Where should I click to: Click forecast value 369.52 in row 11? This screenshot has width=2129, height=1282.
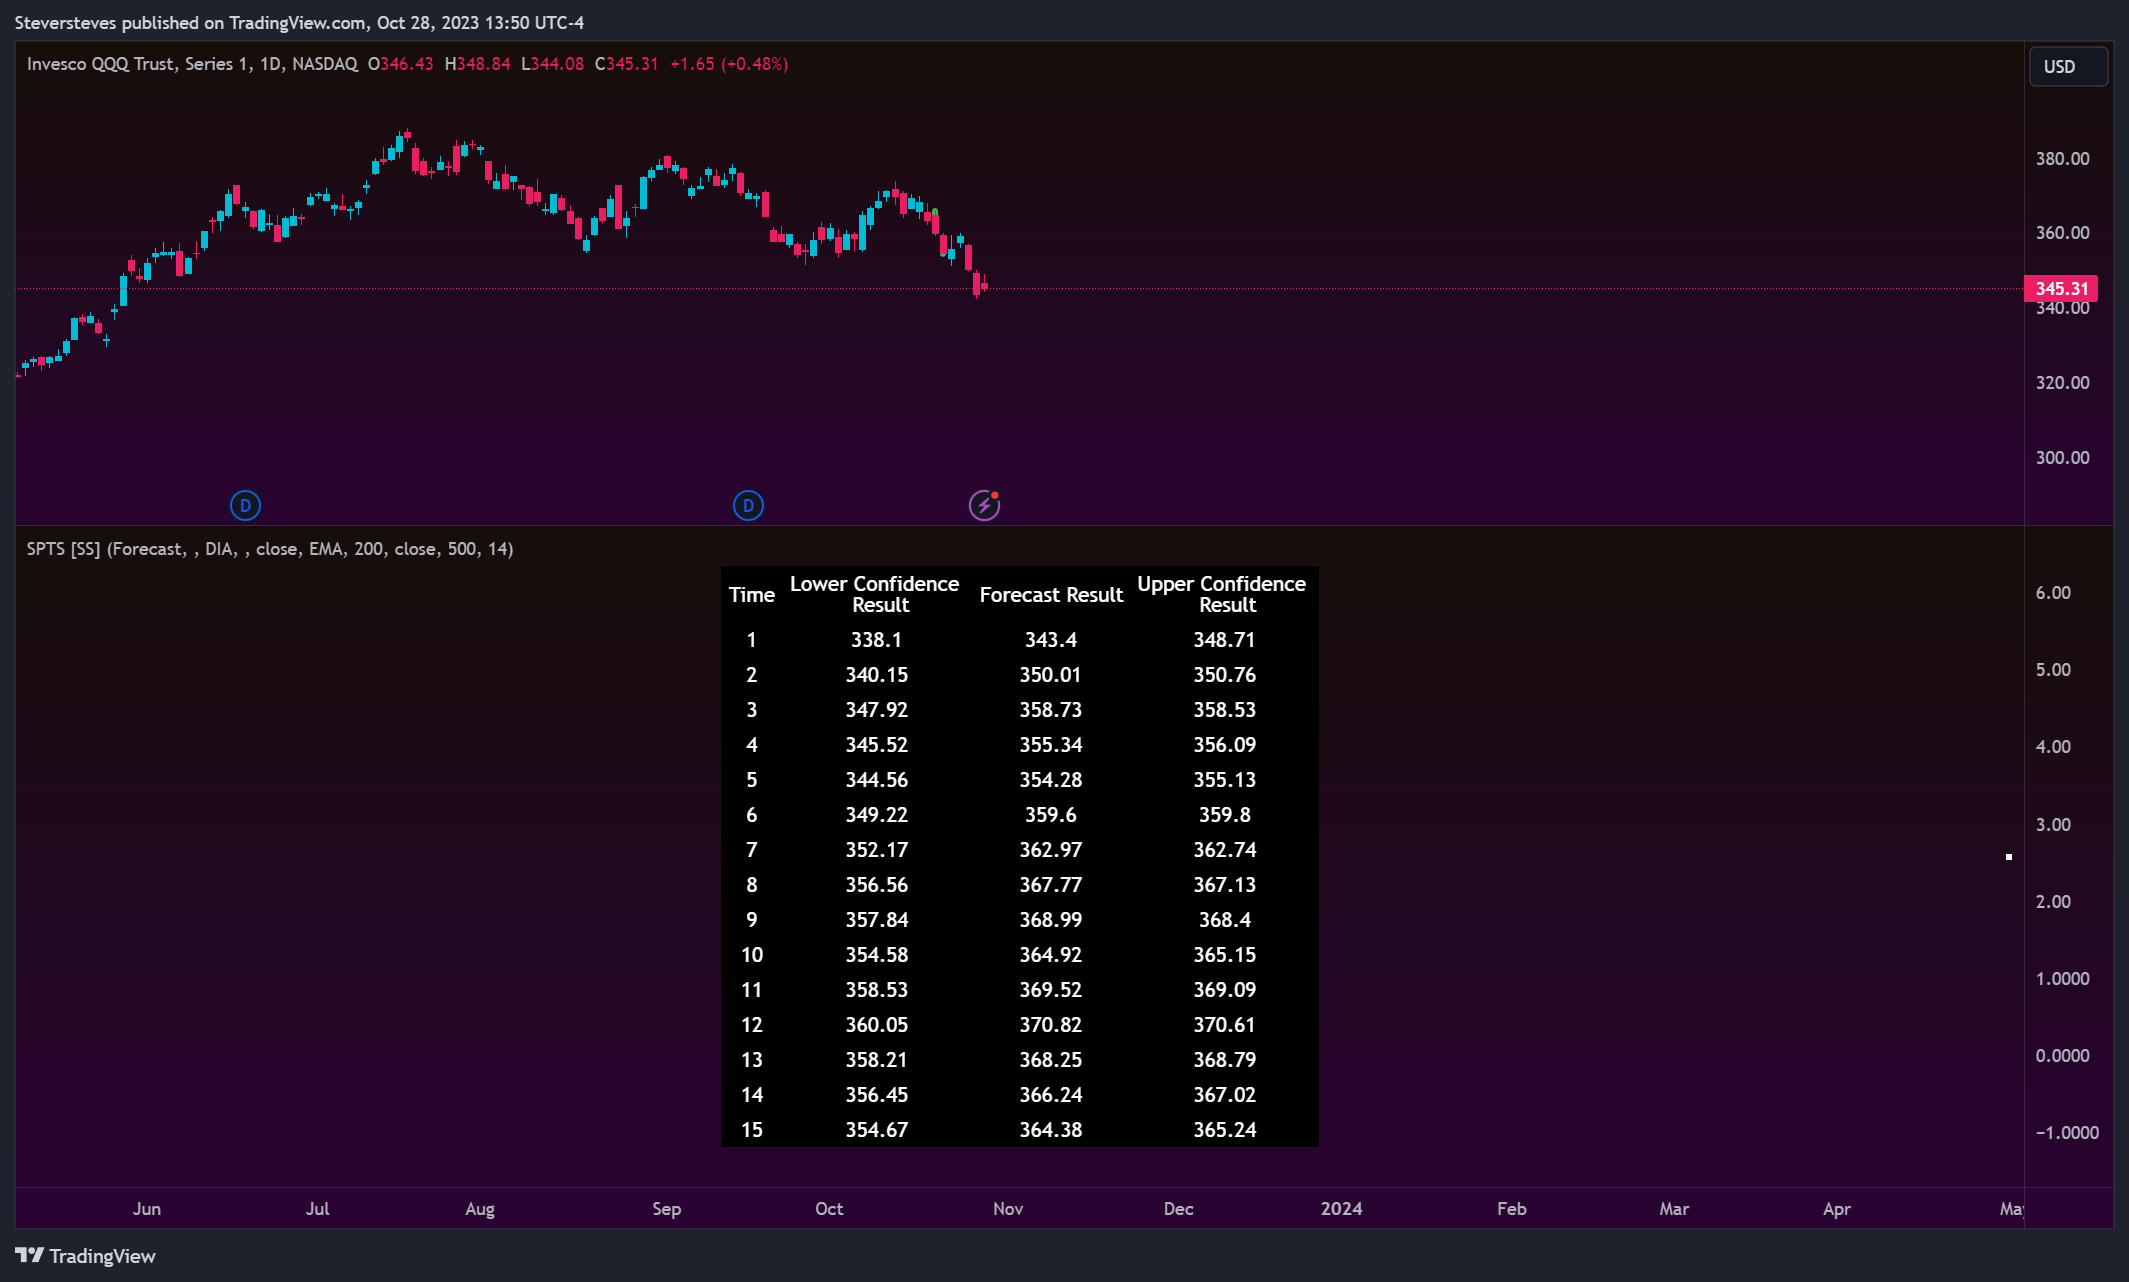click(x=1051, y=990)
